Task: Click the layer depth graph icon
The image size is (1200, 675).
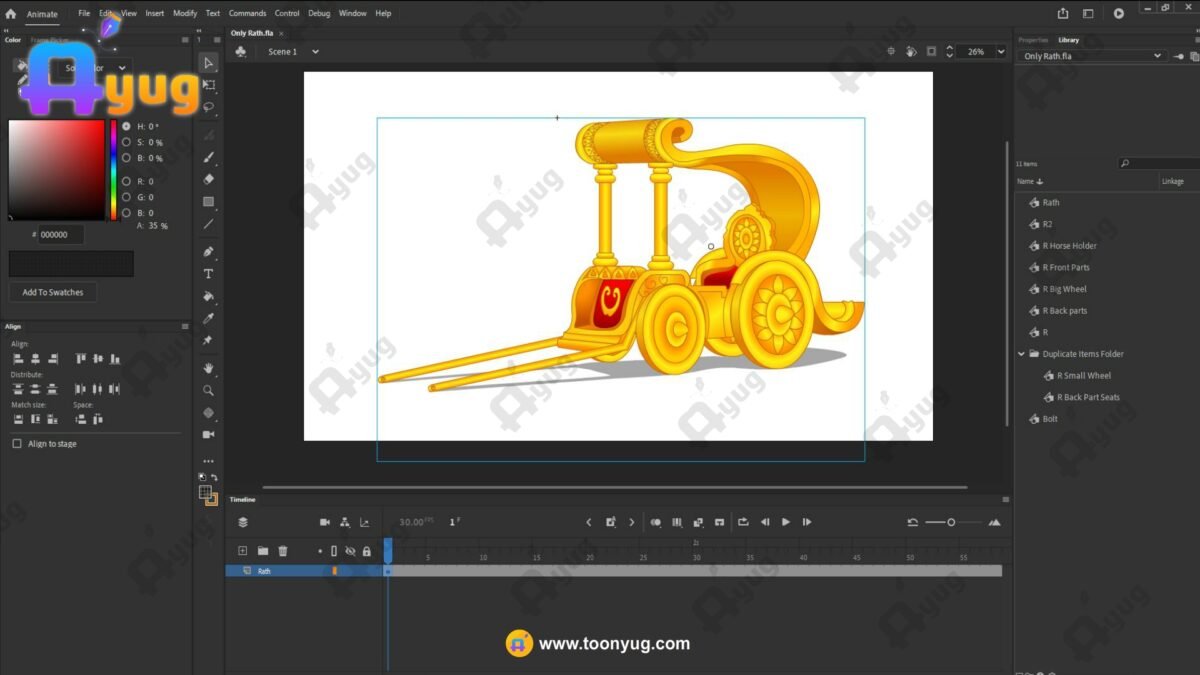Action: pos(364,522)
